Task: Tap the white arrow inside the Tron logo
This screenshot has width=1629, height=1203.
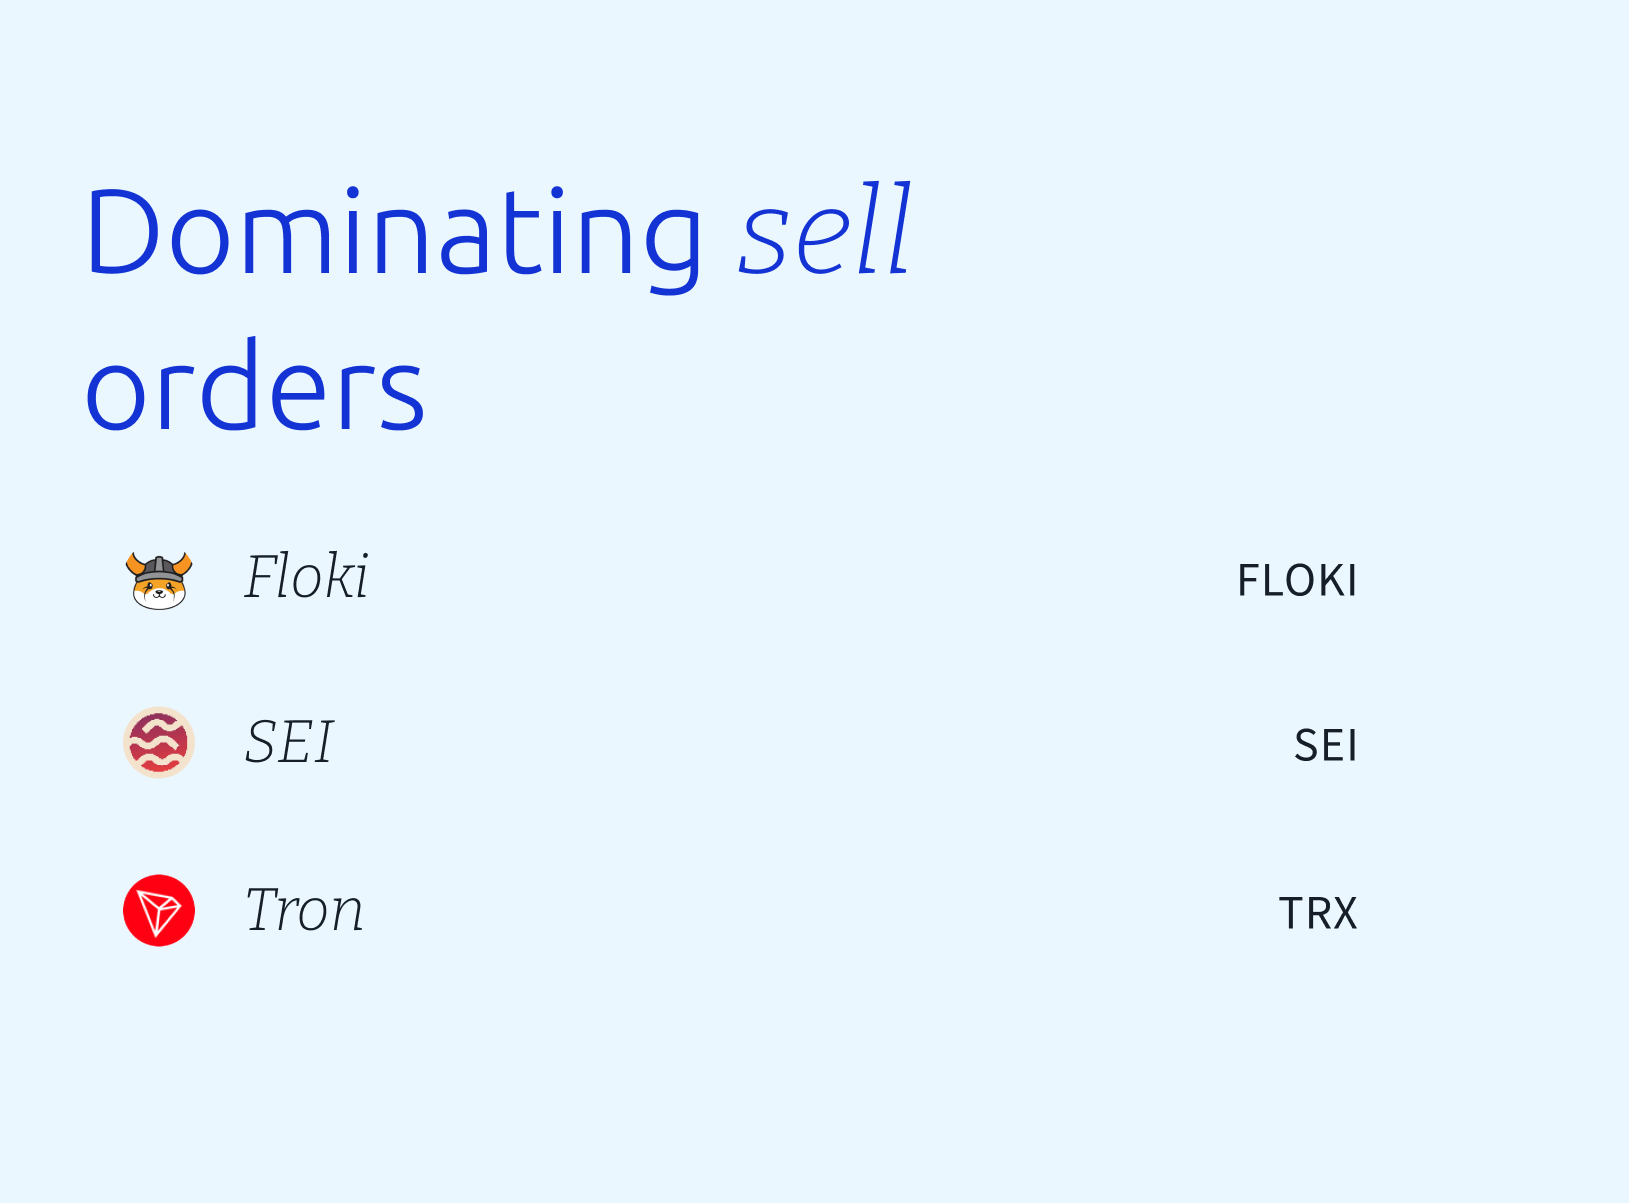Action: pyautogui.click(x=158, y=911)
